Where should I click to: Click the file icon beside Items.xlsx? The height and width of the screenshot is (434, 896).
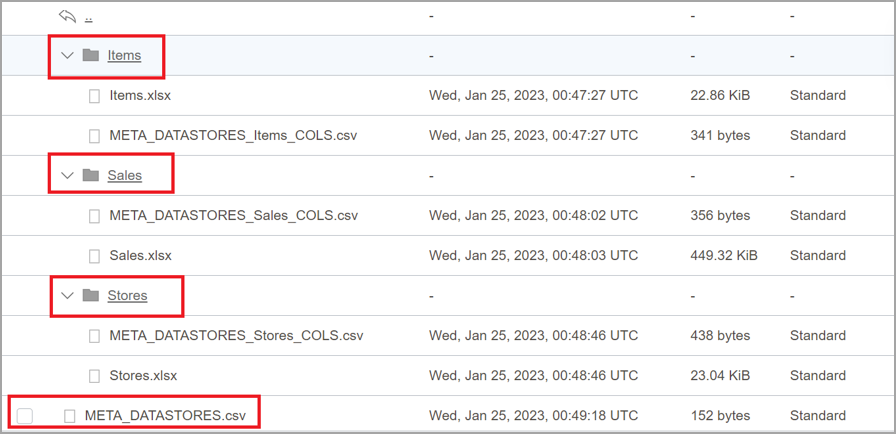95,96
